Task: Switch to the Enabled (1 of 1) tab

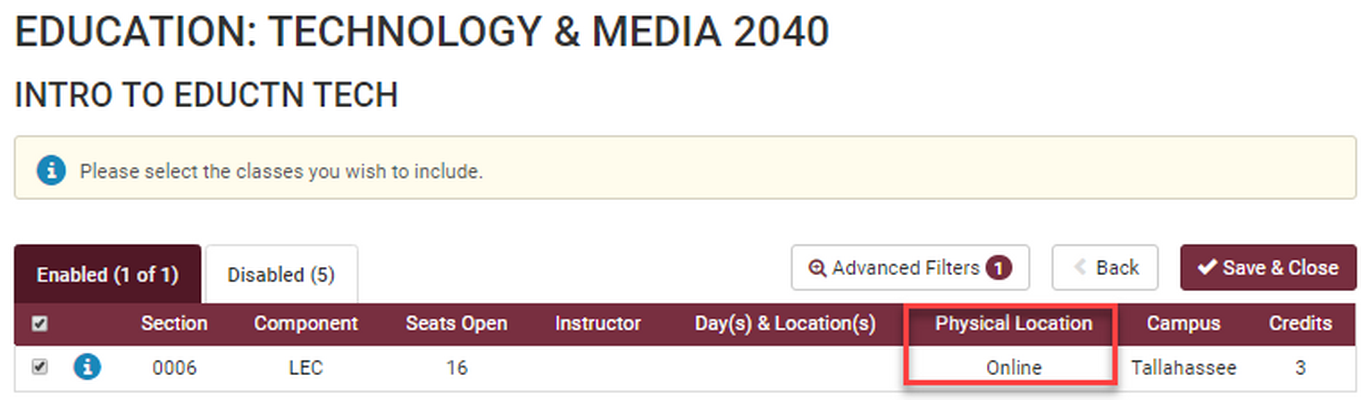Action: point(107,274)
